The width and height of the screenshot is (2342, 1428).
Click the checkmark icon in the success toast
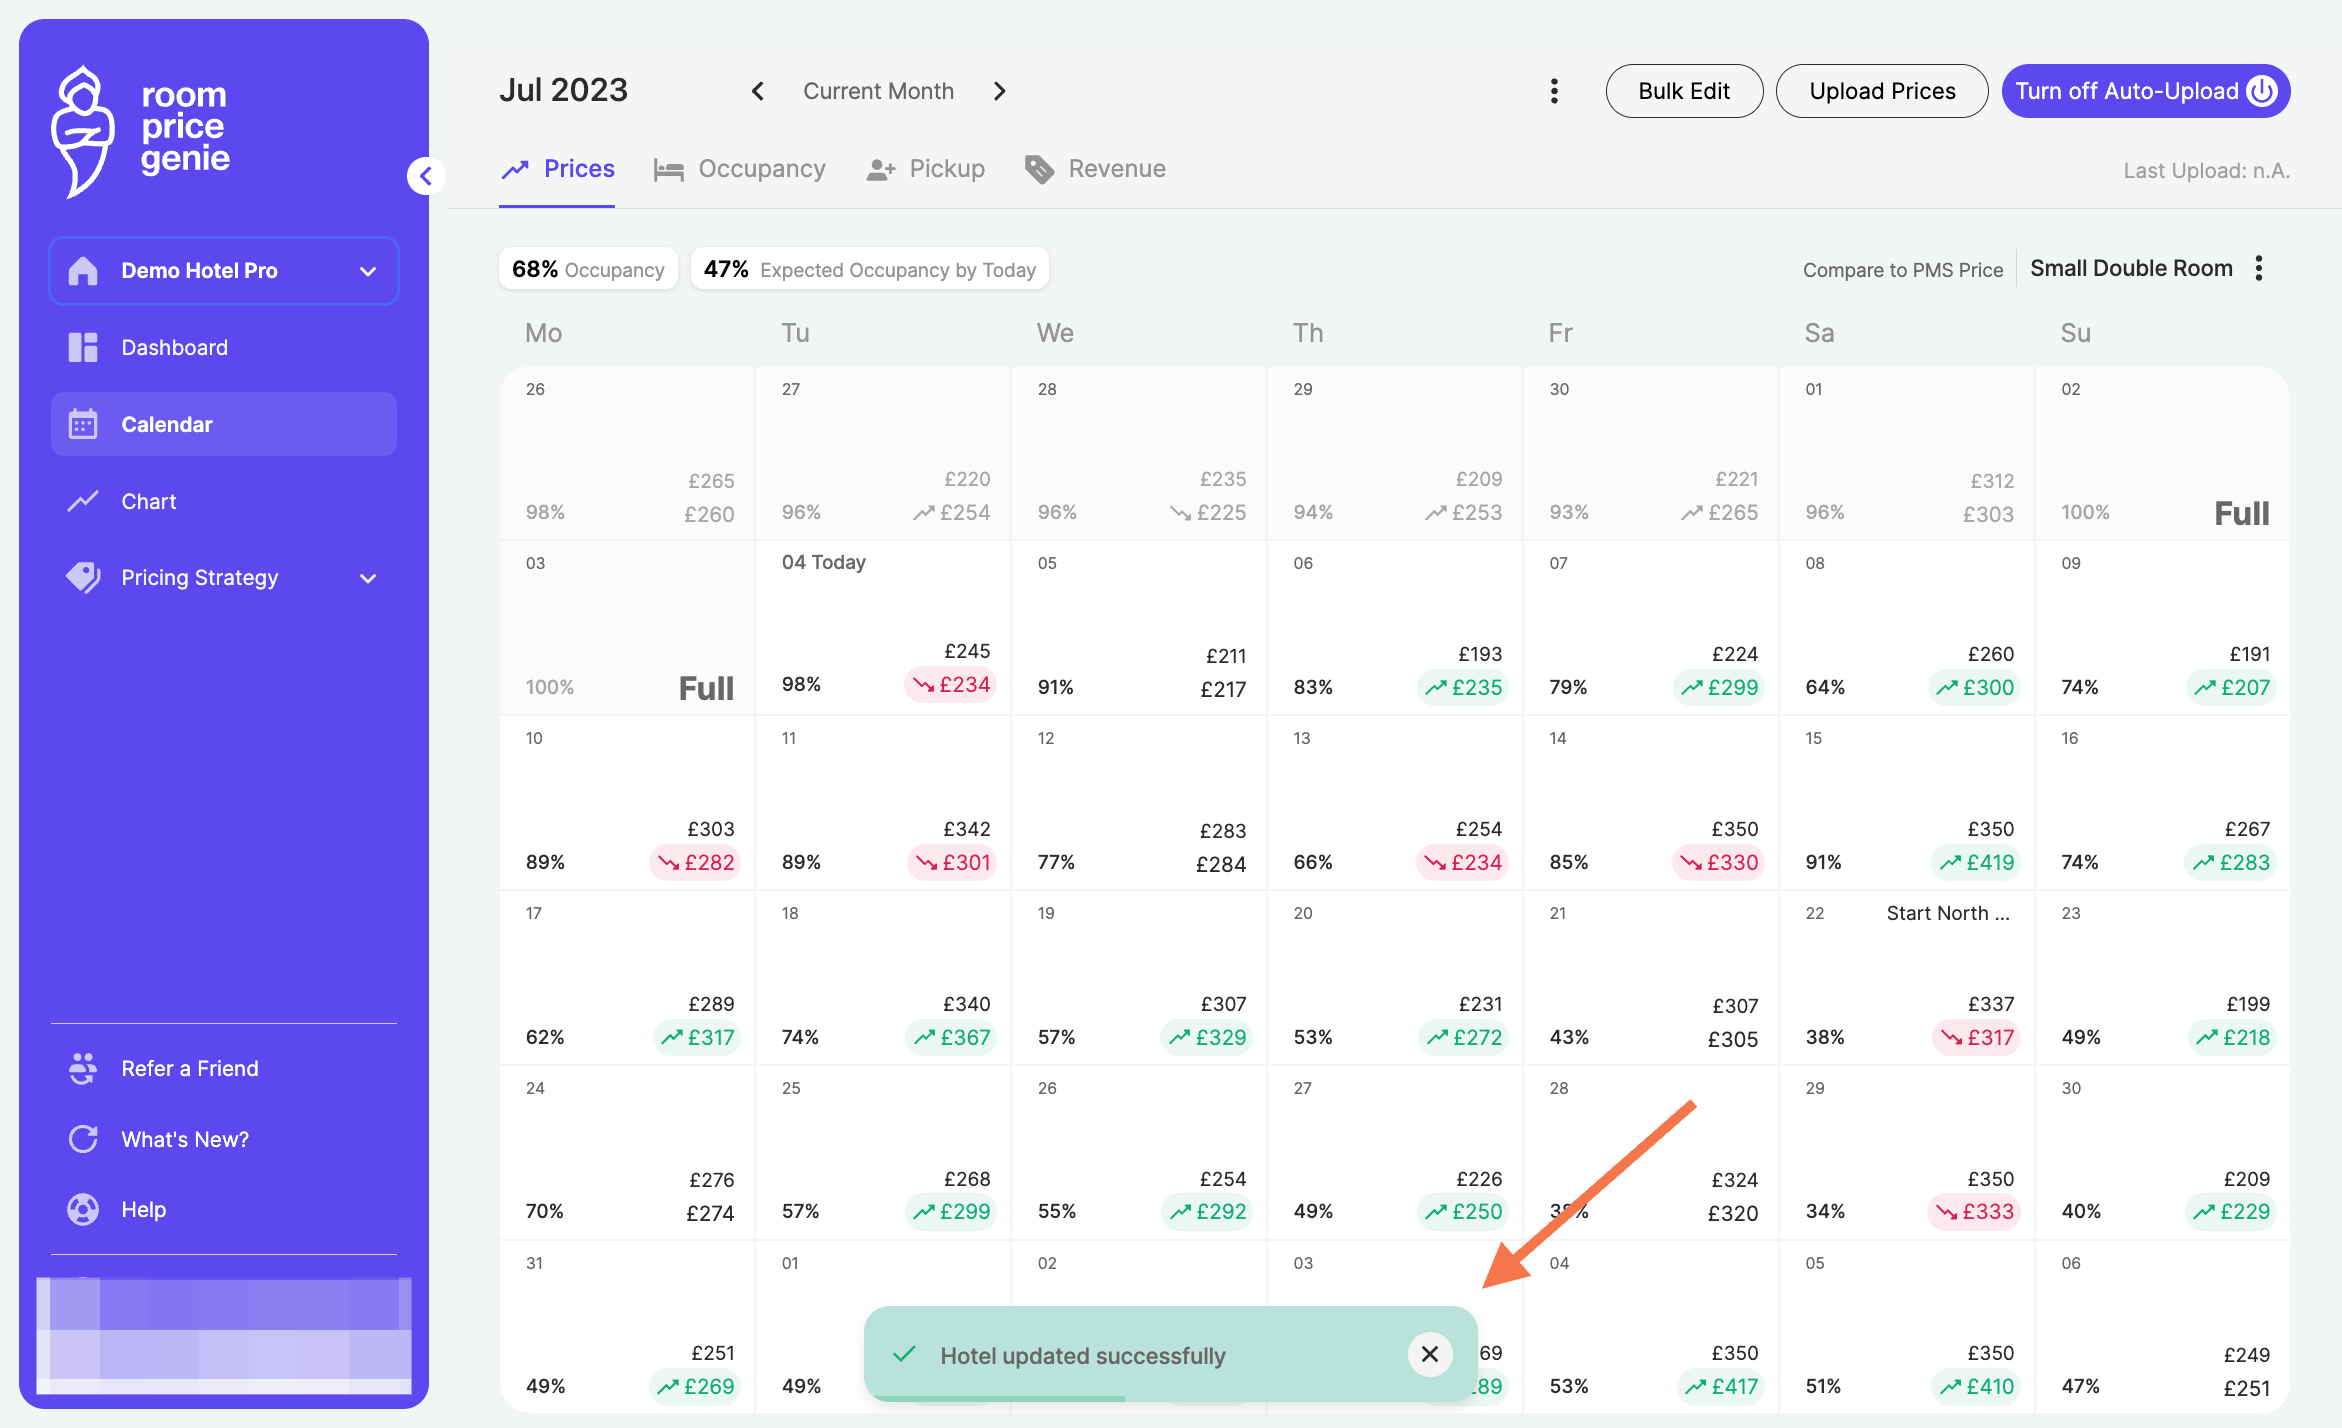(x=904, y=1354)
